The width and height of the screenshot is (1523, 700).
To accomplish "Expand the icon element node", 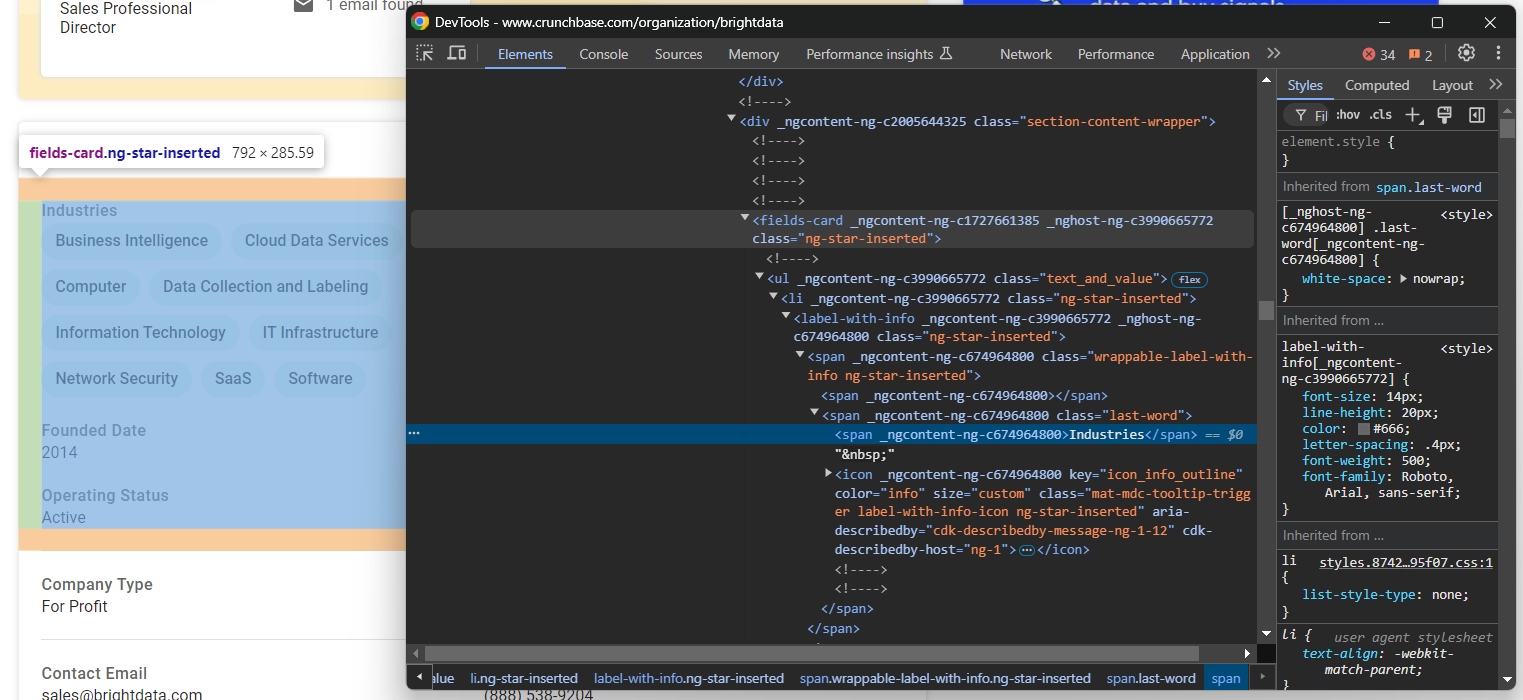I will tap(828, 473).
